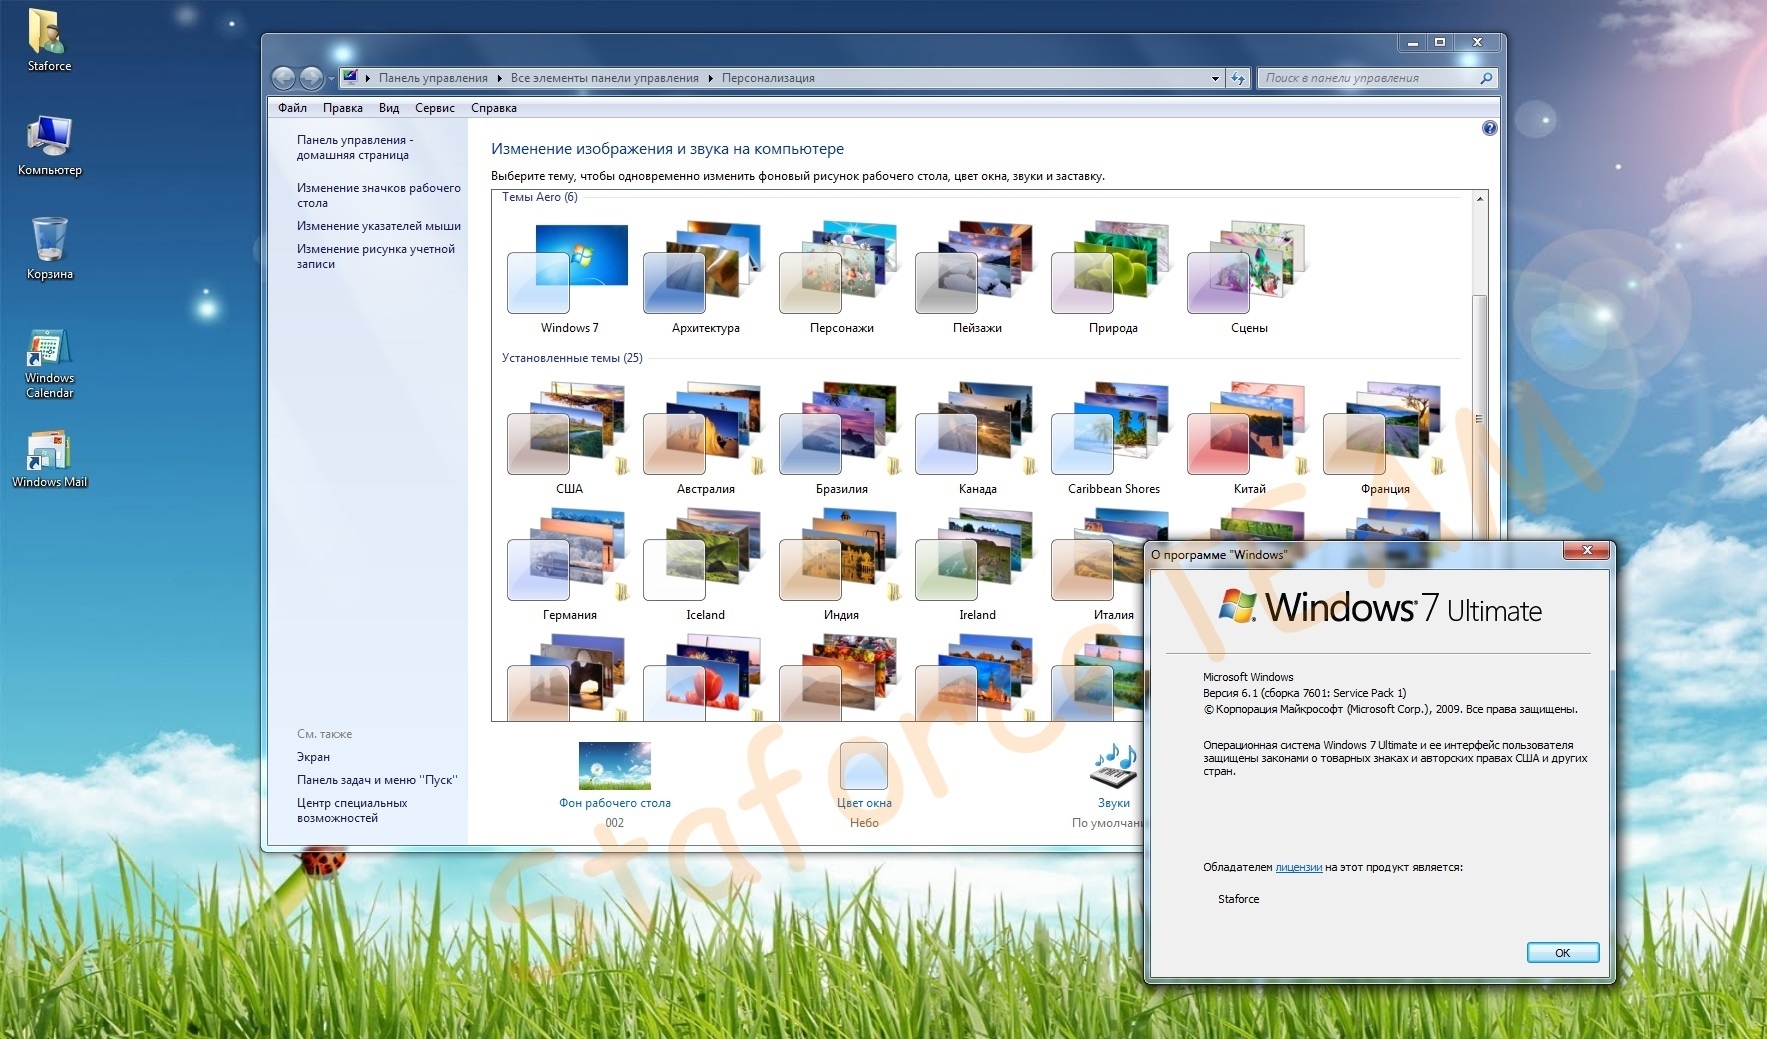This screenshot has height=1039, width=1767.
Task: Expand the address bar history dropdown
Action: click(x=1215, y=78)
